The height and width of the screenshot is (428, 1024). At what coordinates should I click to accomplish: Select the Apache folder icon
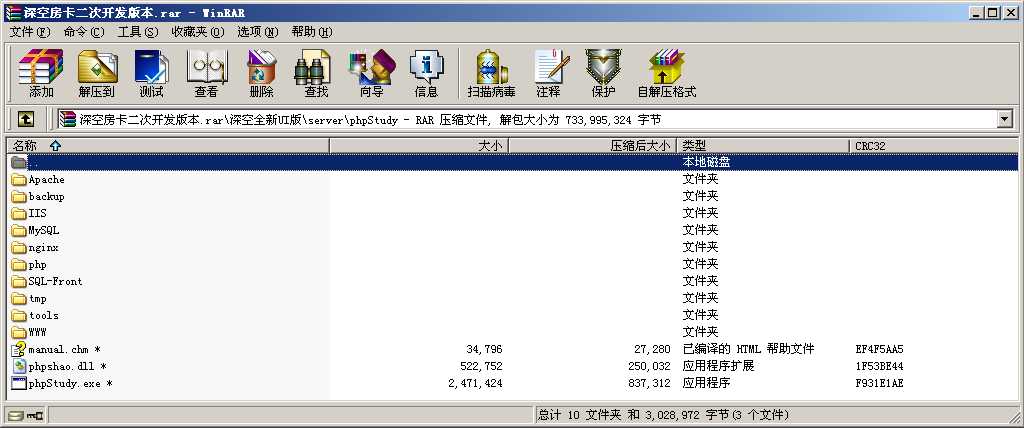click(x=18, y=179)
